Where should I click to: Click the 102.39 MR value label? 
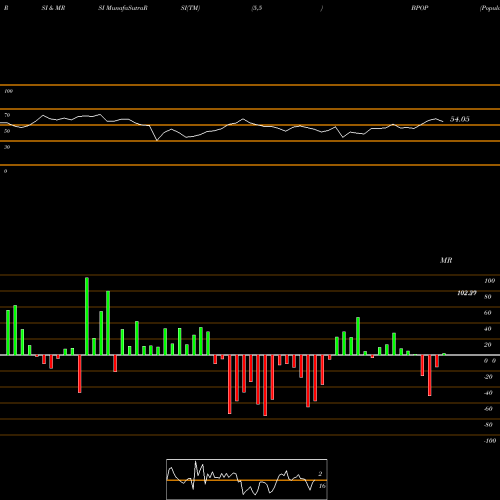pos(467,293)
